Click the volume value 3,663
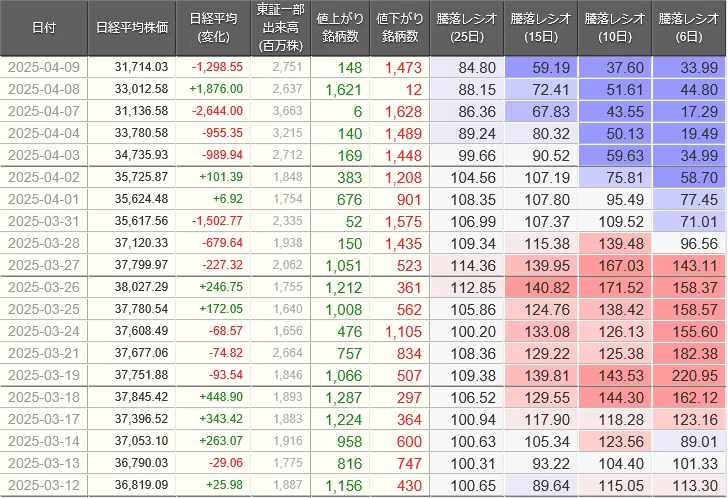Screen dimensions: 728x498 pos(287,111)
